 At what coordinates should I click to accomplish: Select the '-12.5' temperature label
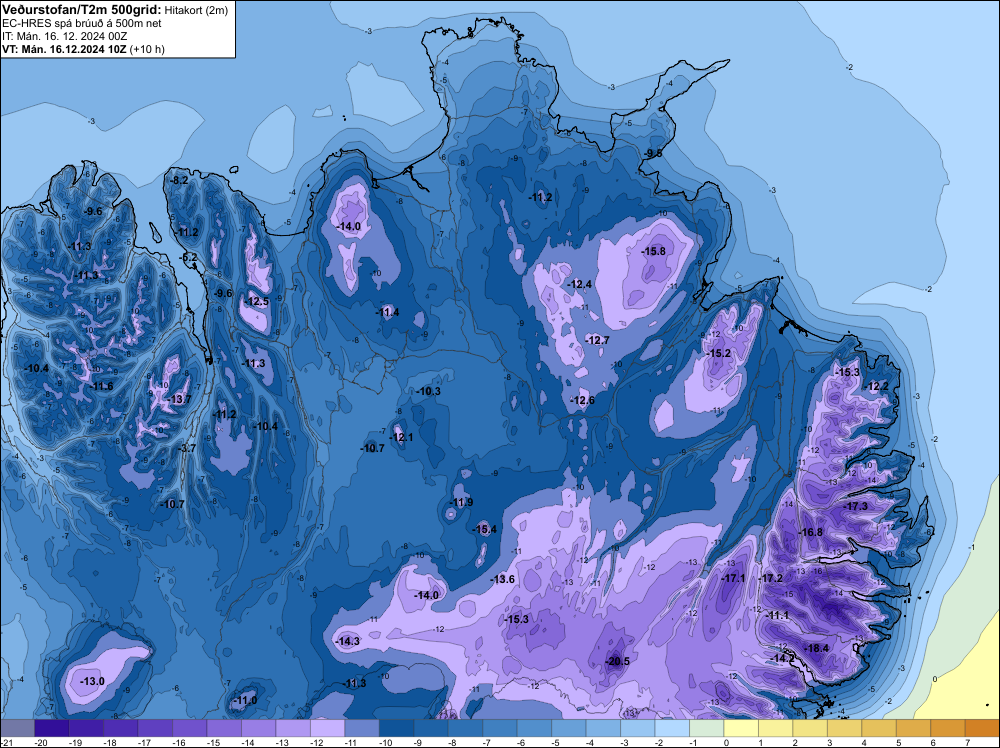pyautogui.click(x=256, y=302)
